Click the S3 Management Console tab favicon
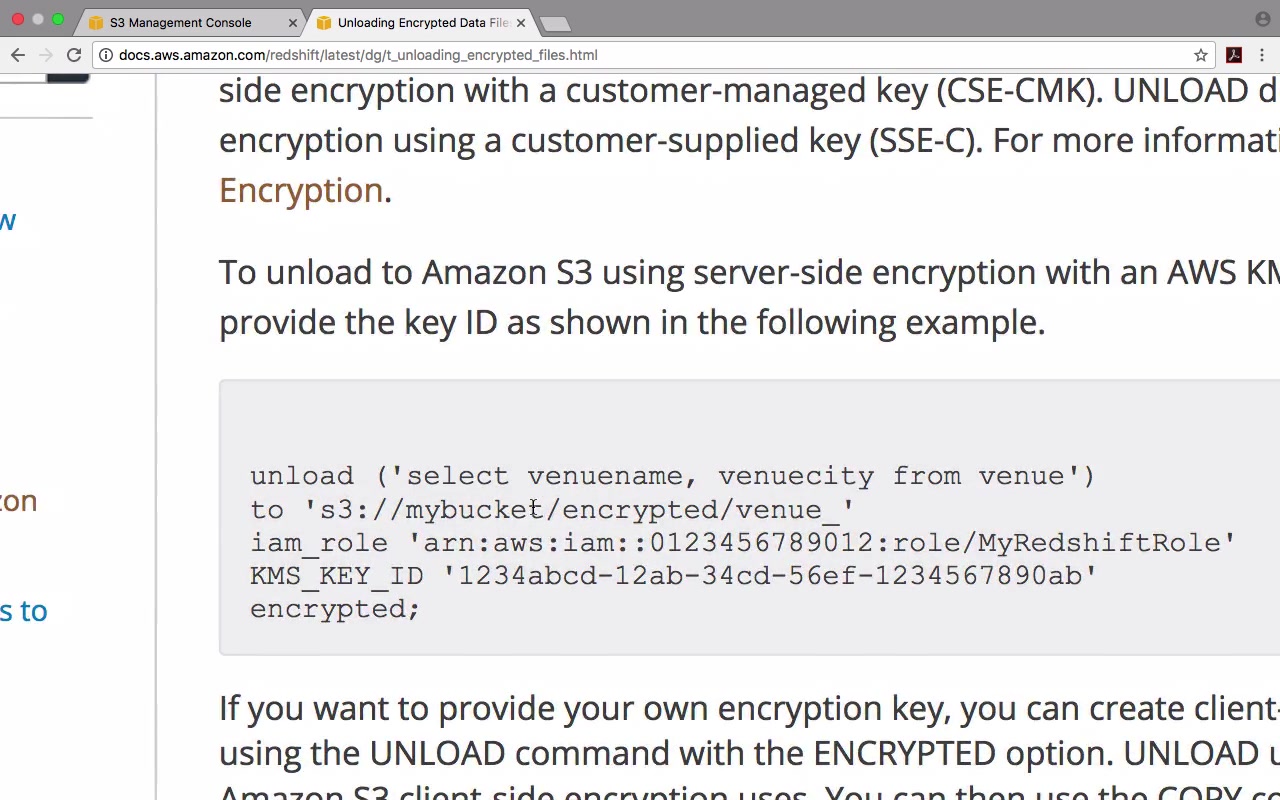Viewport: 1280px width, 800px height. coord(96,22)
